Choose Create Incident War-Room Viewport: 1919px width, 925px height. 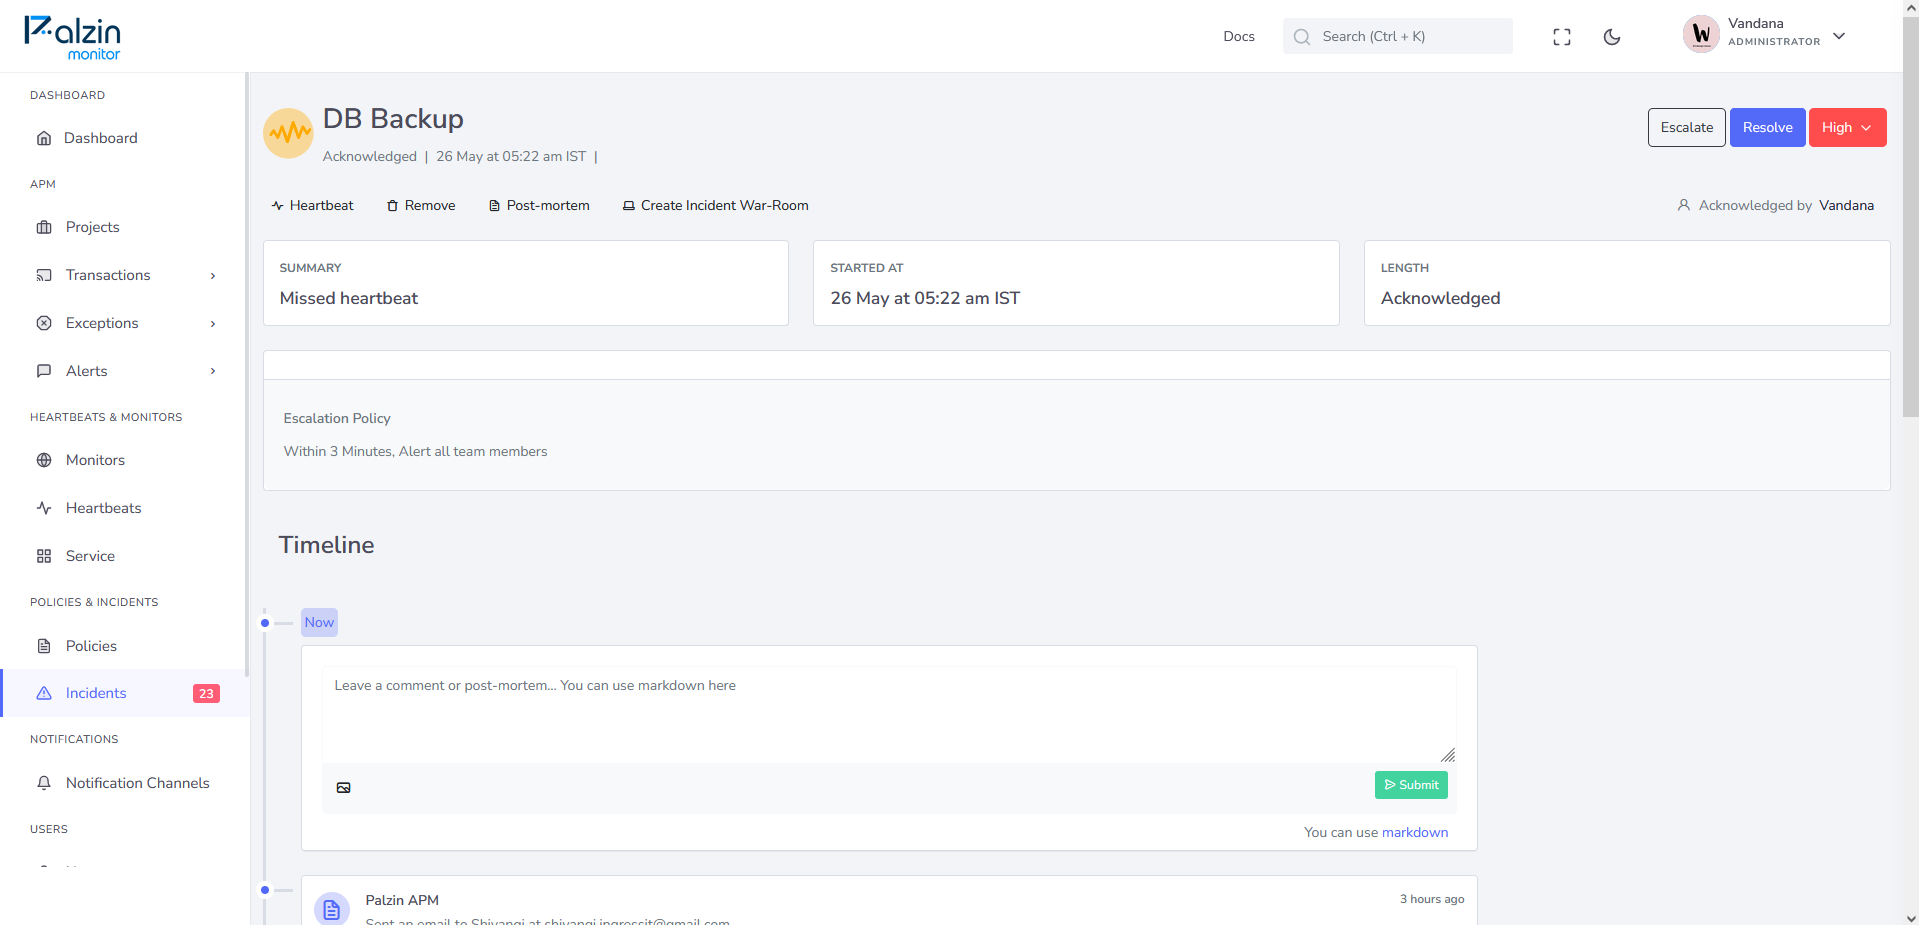(715, 205)
